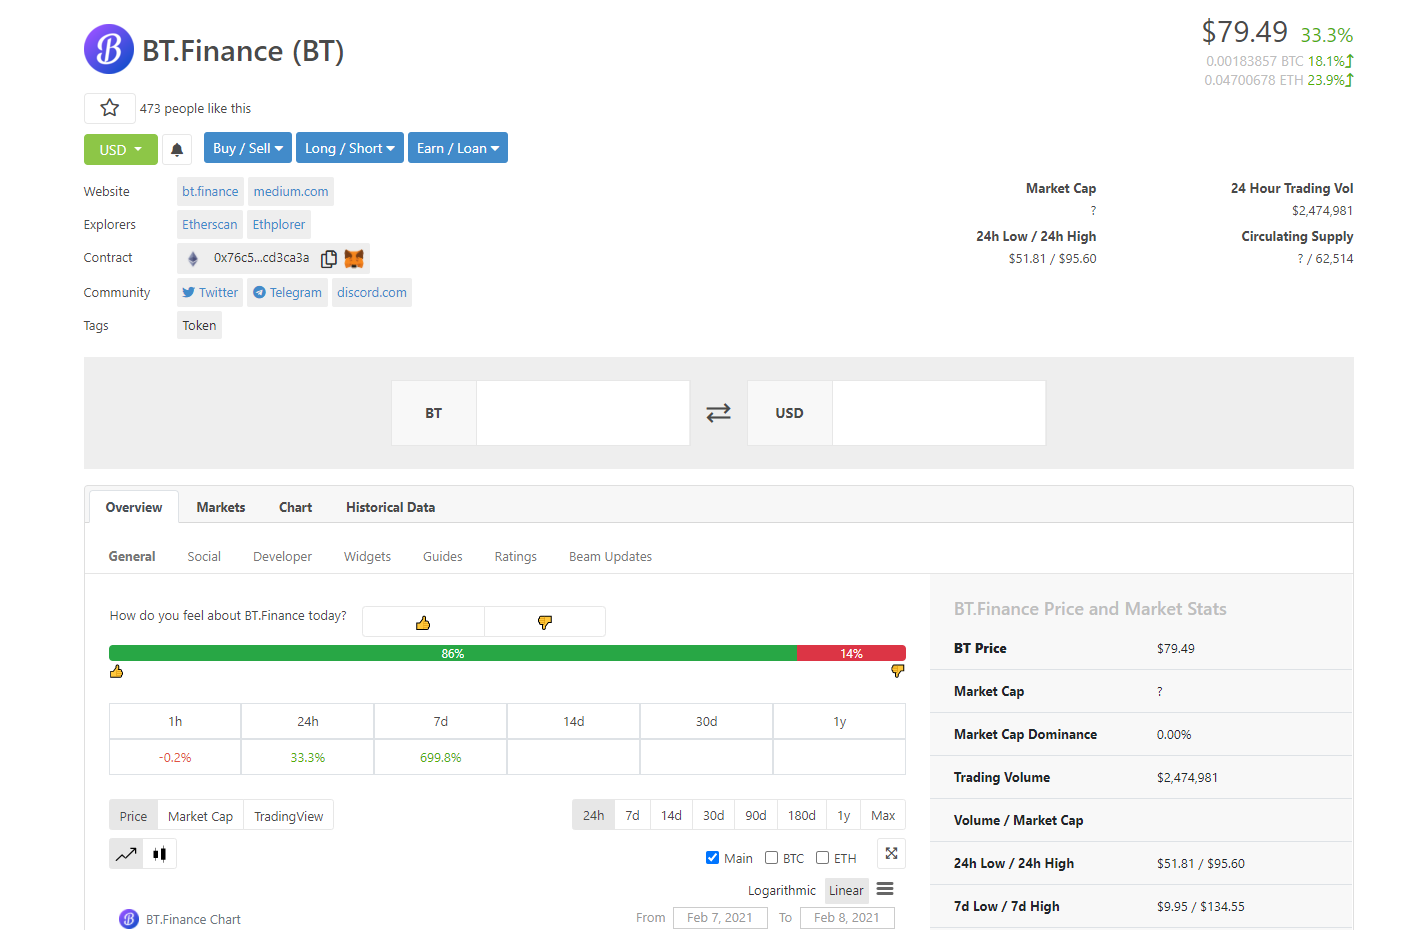Vote thumbs up for BT.Finance

423,622
